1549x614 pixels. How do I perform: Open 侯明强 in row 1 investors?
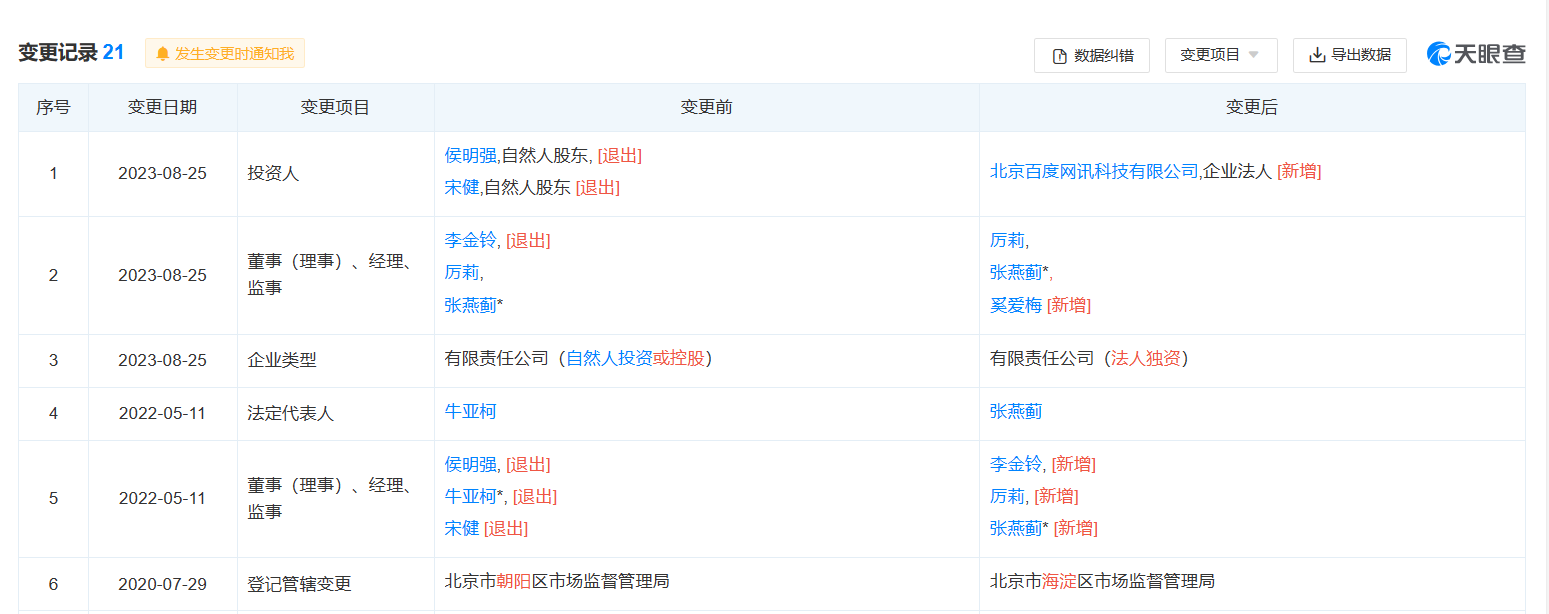(470, 155)
